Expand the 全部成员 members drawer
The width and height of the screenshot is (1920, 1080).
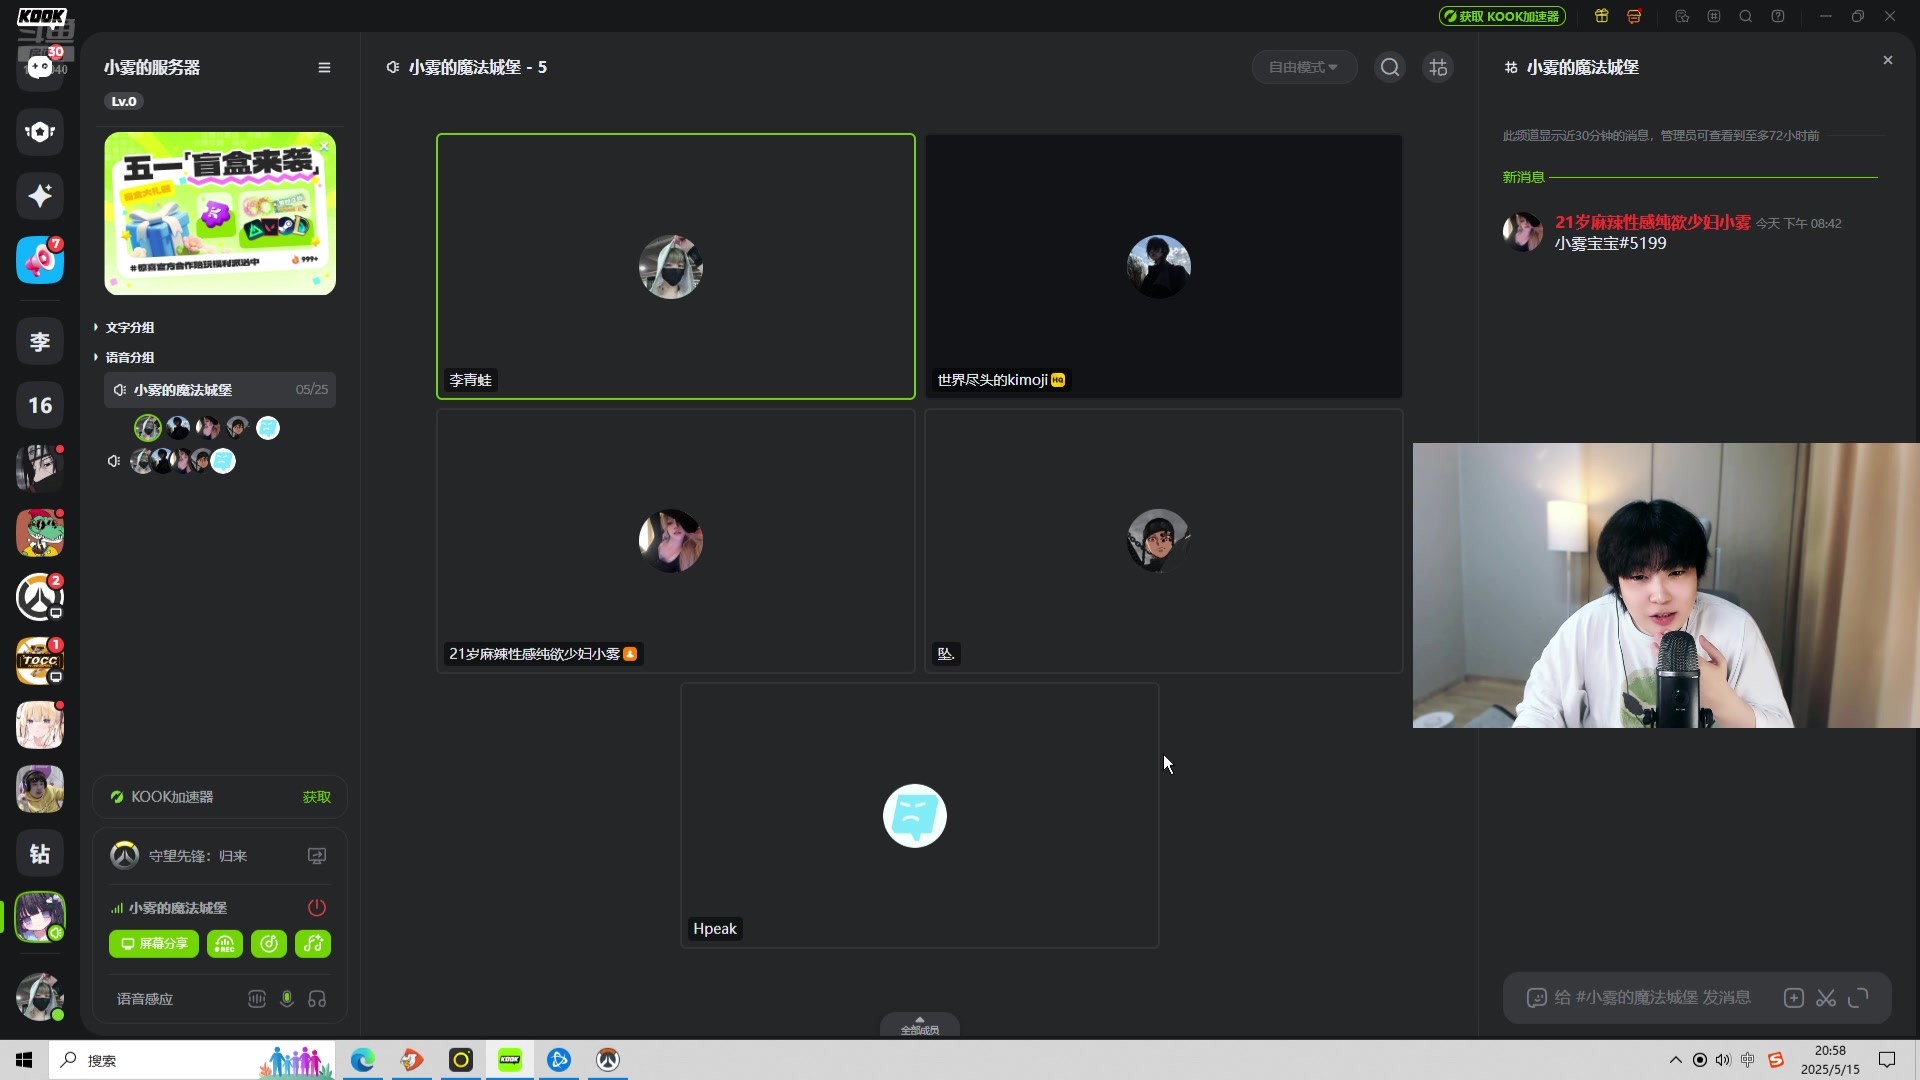coord(920,1025)
